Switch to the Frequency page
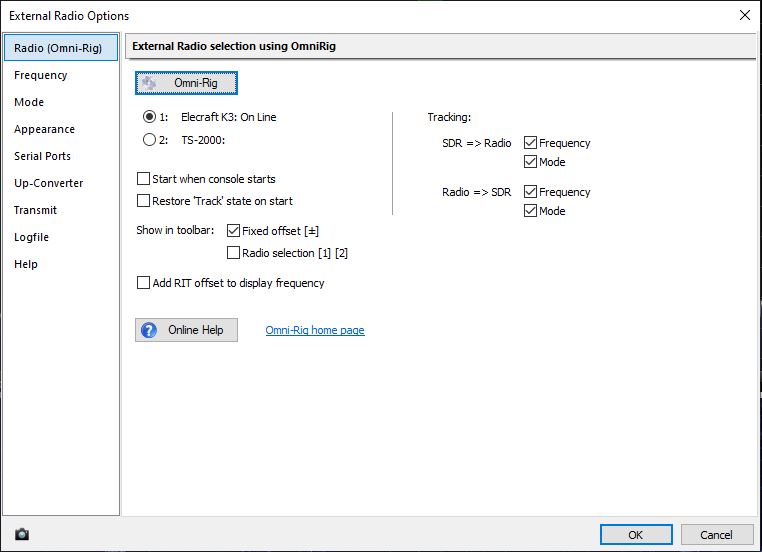Image resolution: width=762 pixels, height=552 pixels. point(41,75)
